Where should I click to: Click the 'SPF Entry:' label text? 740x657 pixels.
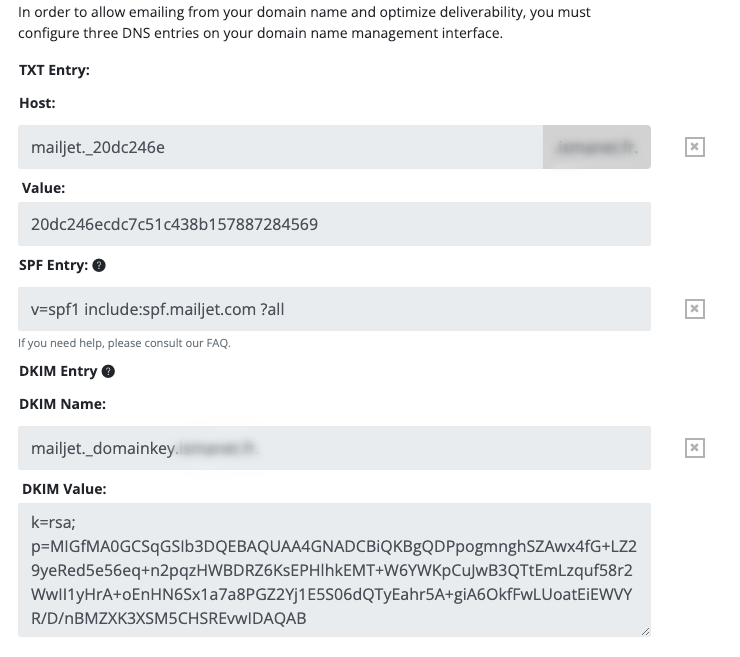(x=53, y=265)
